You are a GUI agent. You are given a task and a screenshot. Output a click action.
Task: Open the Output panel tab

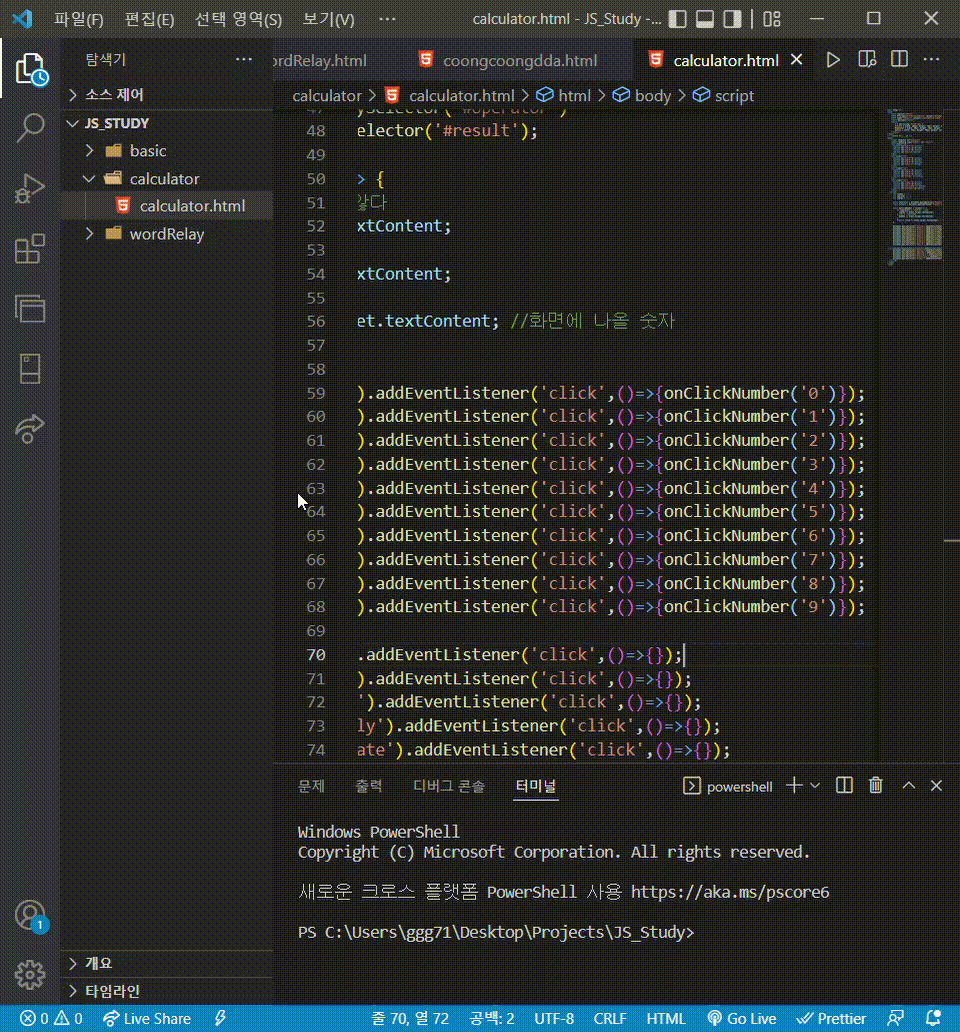click(x=368, y=787)
